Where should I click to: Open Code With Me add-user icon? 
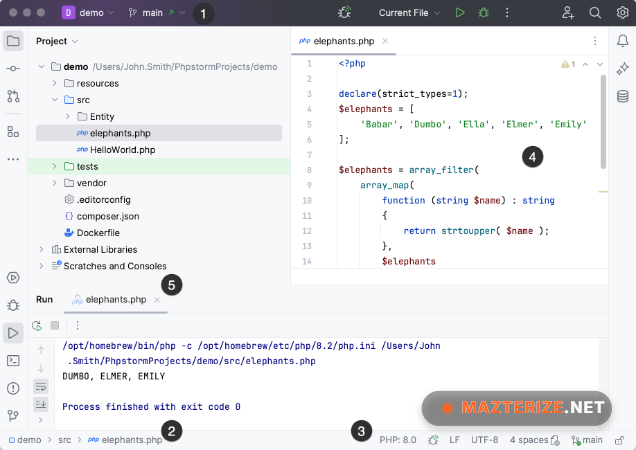[567, 13]
